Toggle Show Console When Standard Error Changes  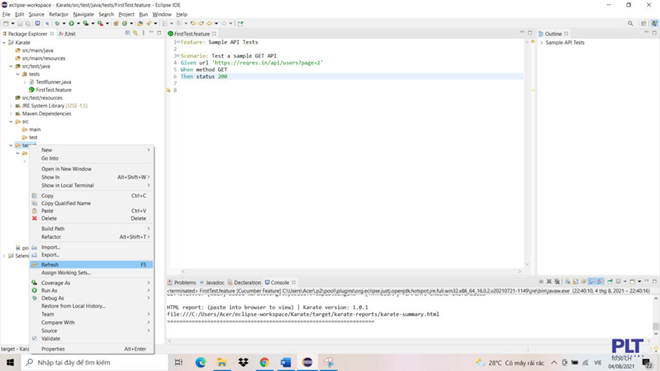click(600, 281)
